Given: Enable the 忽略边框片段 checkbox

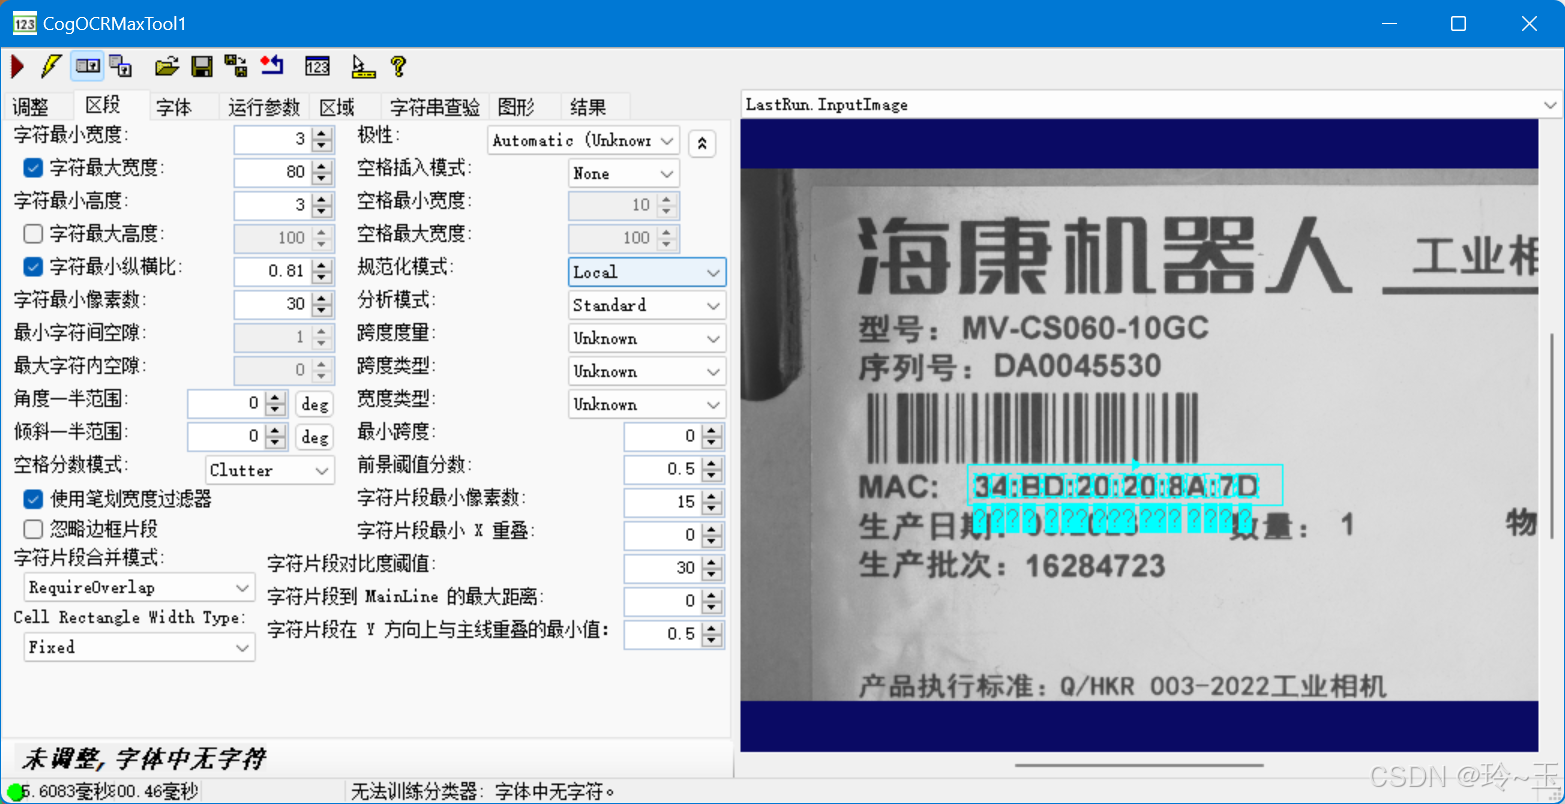Looking at the screenshot, I should (x=33, y=529).
